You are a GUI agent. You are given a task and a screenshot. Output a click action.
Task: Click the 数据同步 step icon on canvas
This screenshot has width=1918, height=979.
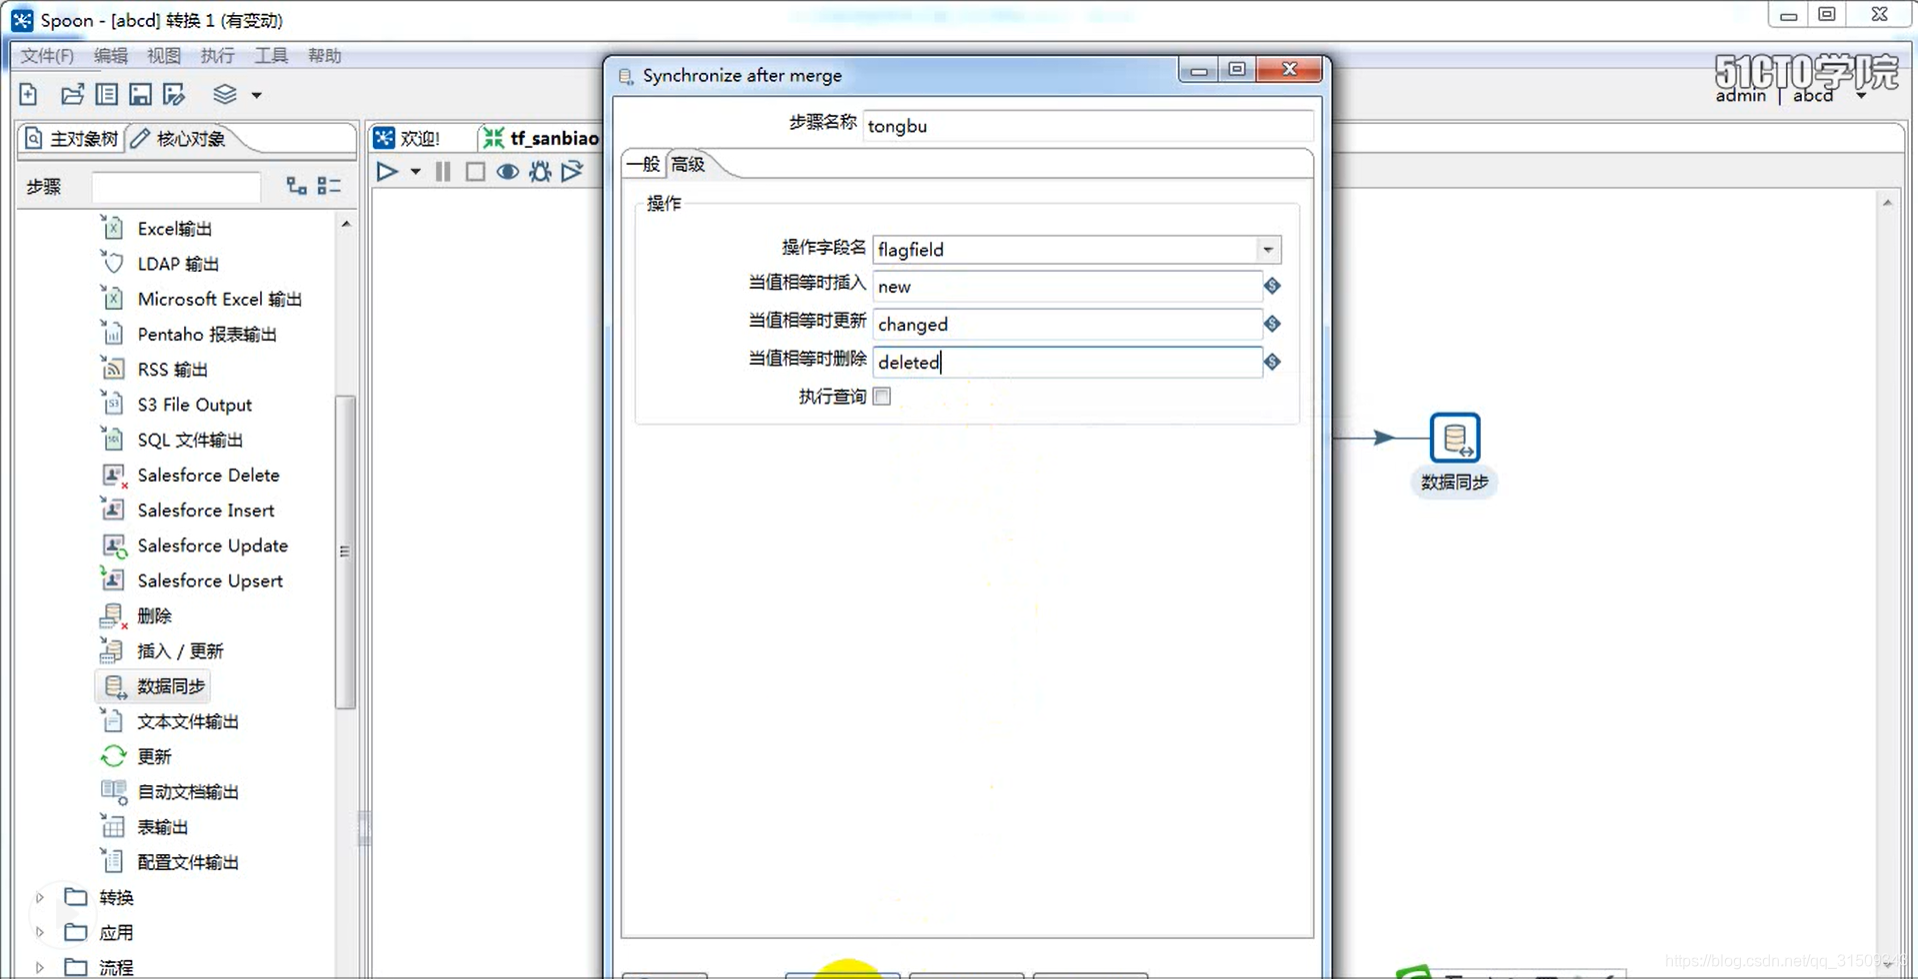(x=1455, y=438)
